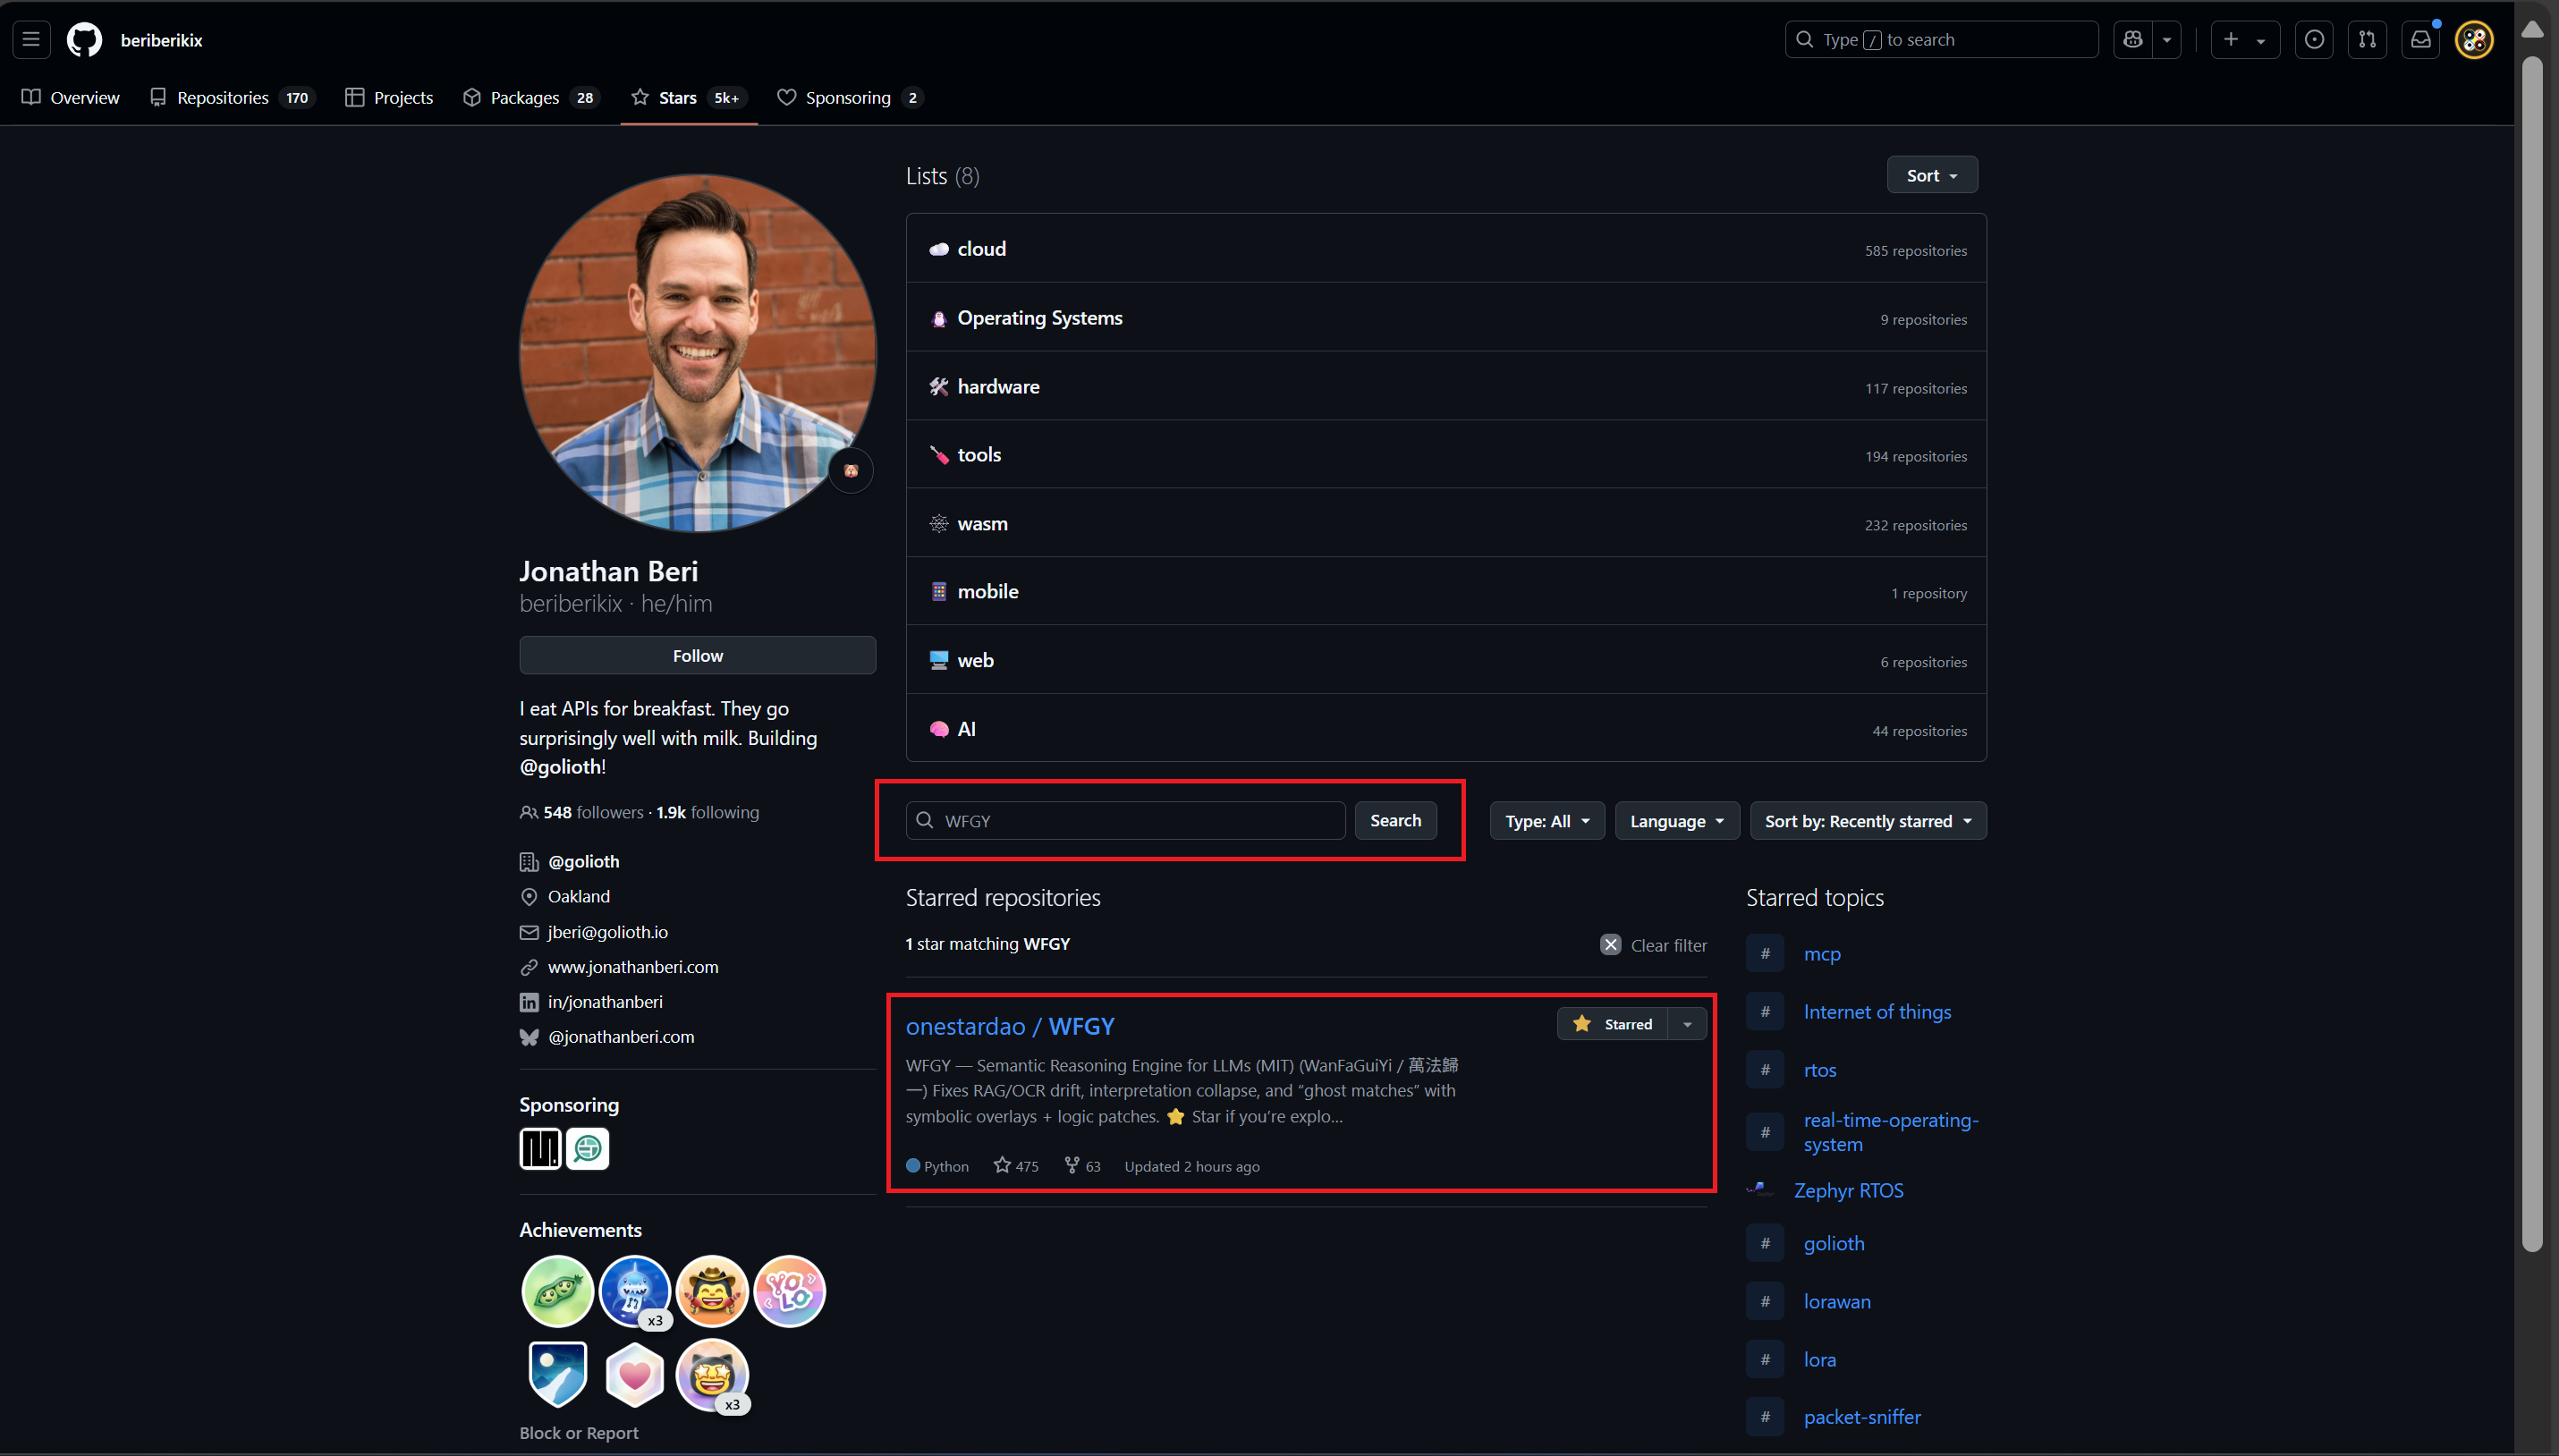Open the hamburger navigation menu
The image size is (2559, 1456).
[x=31, y=40]
